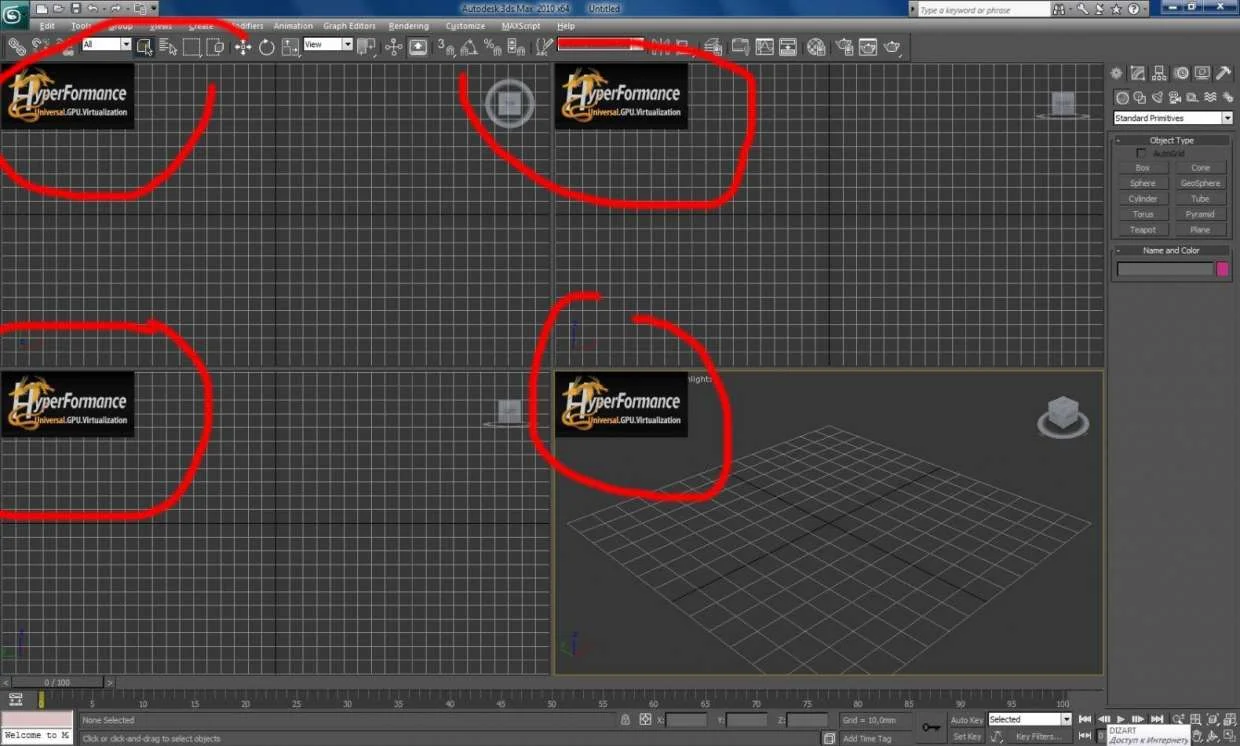Open the rectangular selection region flyout
1240x746 pixels.
(191, 46)
